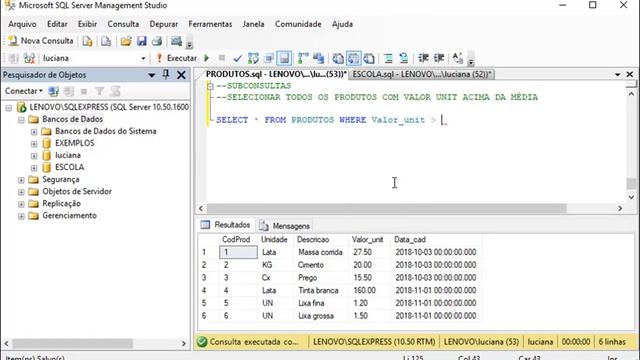Screen dimensions: 640x360
Task: Collapse the Bancos de Dados folder
Action: (x=21, y=120)
